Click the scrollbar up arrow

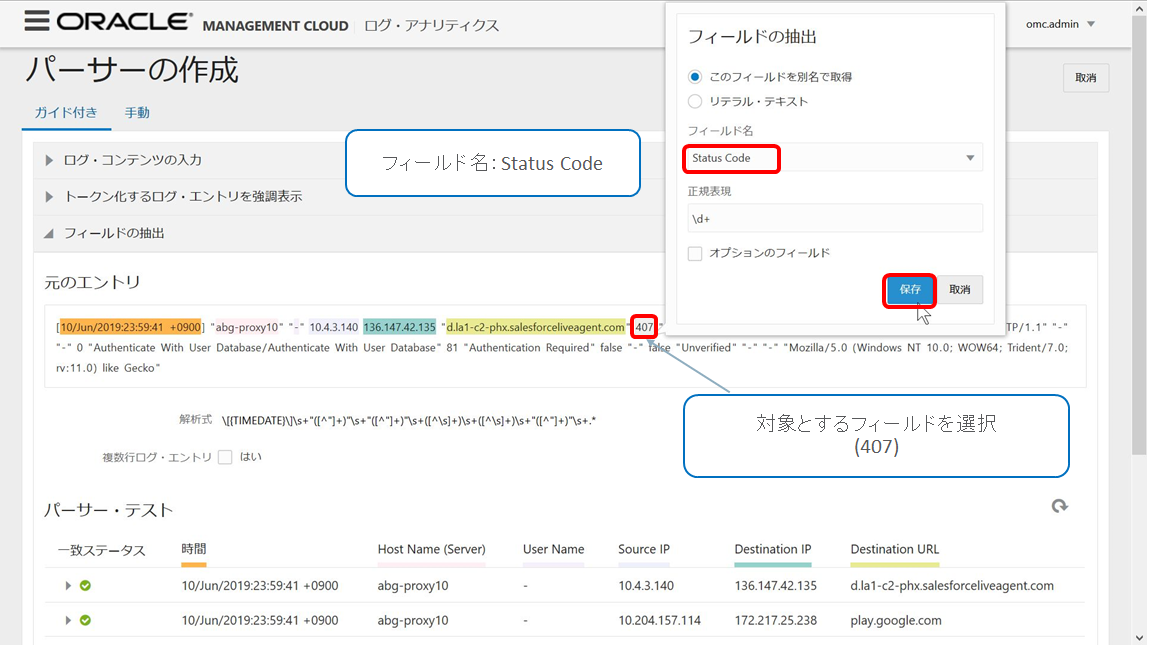tap(1139, 9)
